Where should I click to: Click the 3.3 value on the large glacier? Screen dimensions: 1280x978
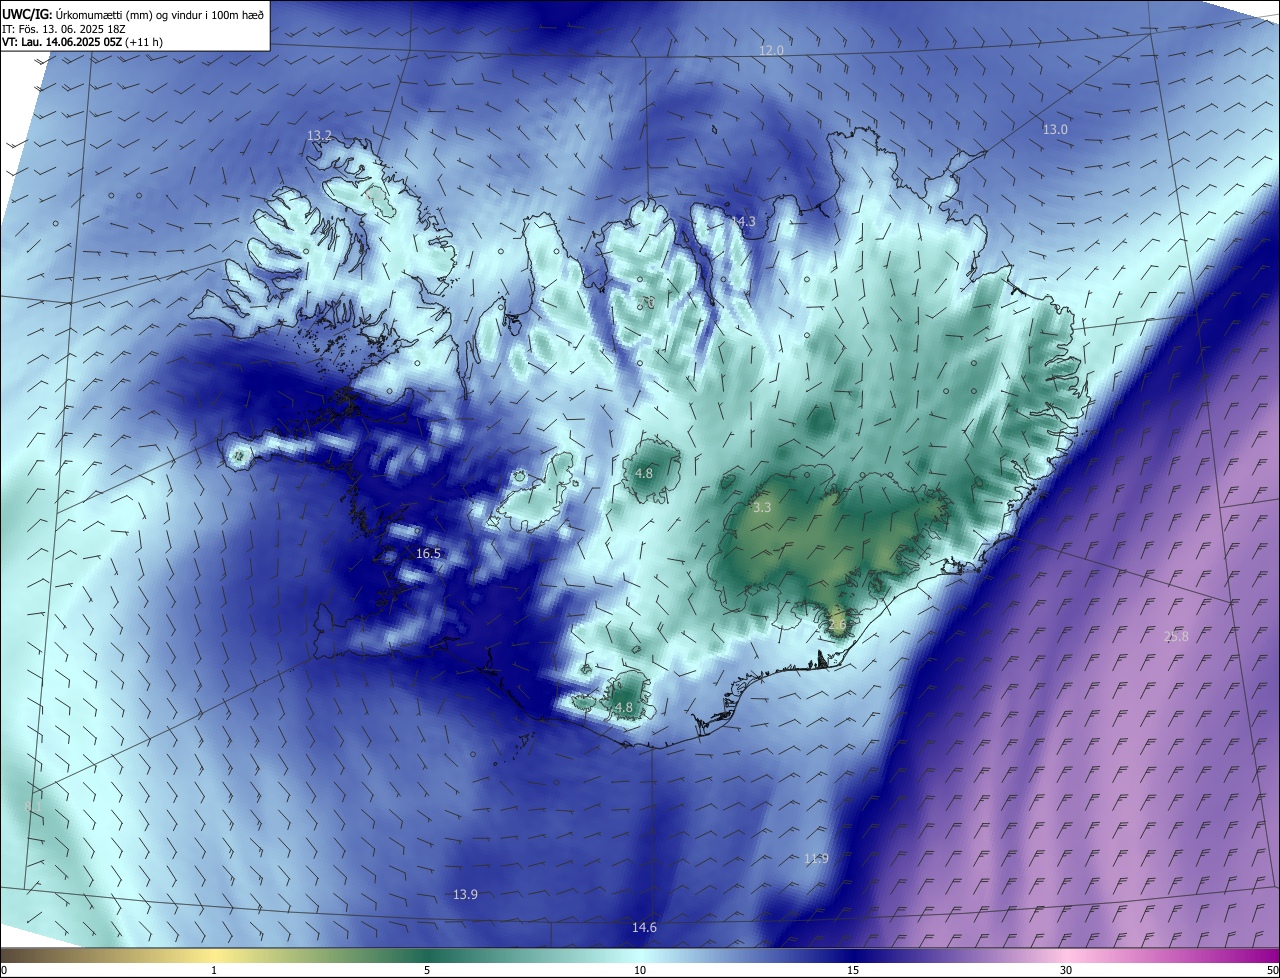coord(762,508)
